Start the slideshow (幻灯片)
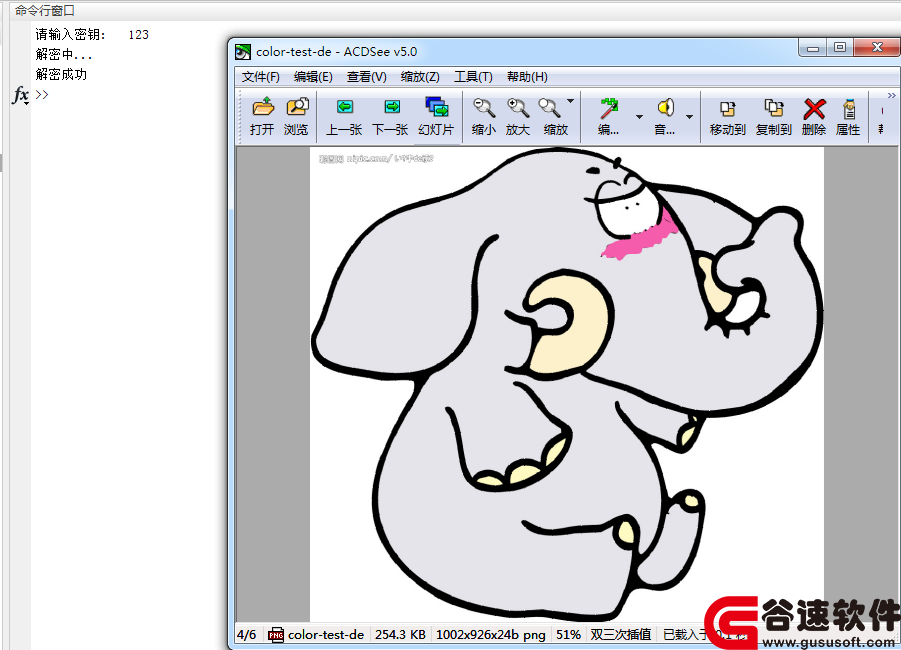The width and height of the screenshot is (901, 650). click(x=437, y=107)
